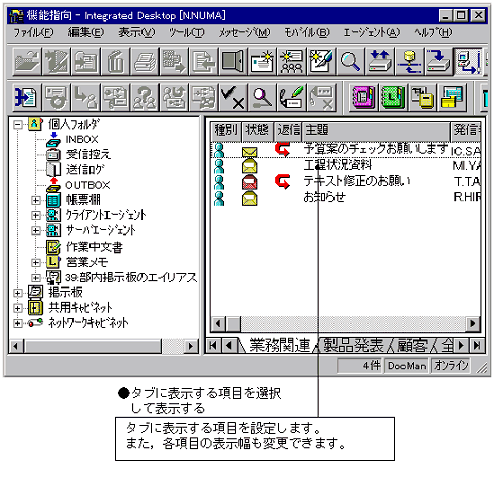This screenshot has height=477, width=494.
Task: Expand the 営業メモ node
Action: [35, 263]
